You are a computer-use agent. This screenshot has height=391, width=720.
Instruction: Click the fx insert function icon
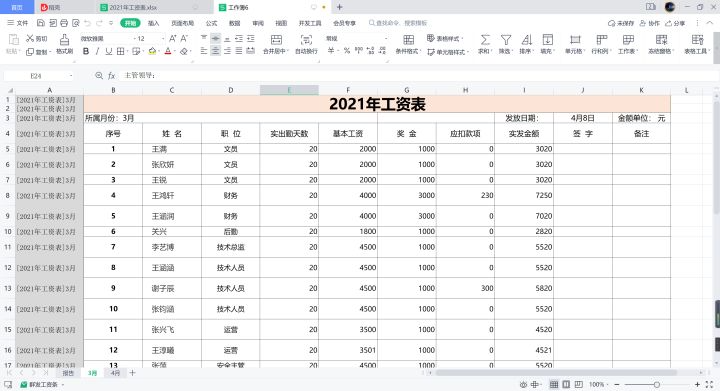[x=111, y=76]
